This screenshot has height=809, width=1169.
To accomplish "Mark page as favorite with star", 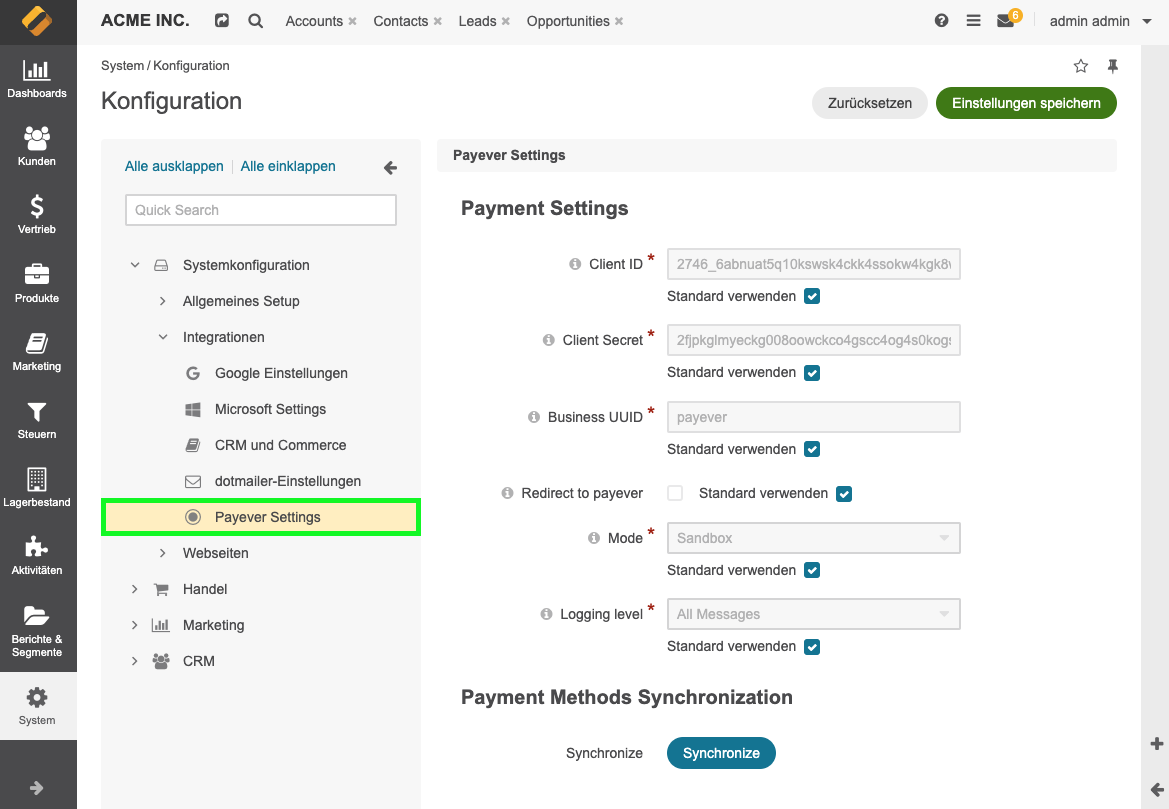I will click(x=1081, y=66).
